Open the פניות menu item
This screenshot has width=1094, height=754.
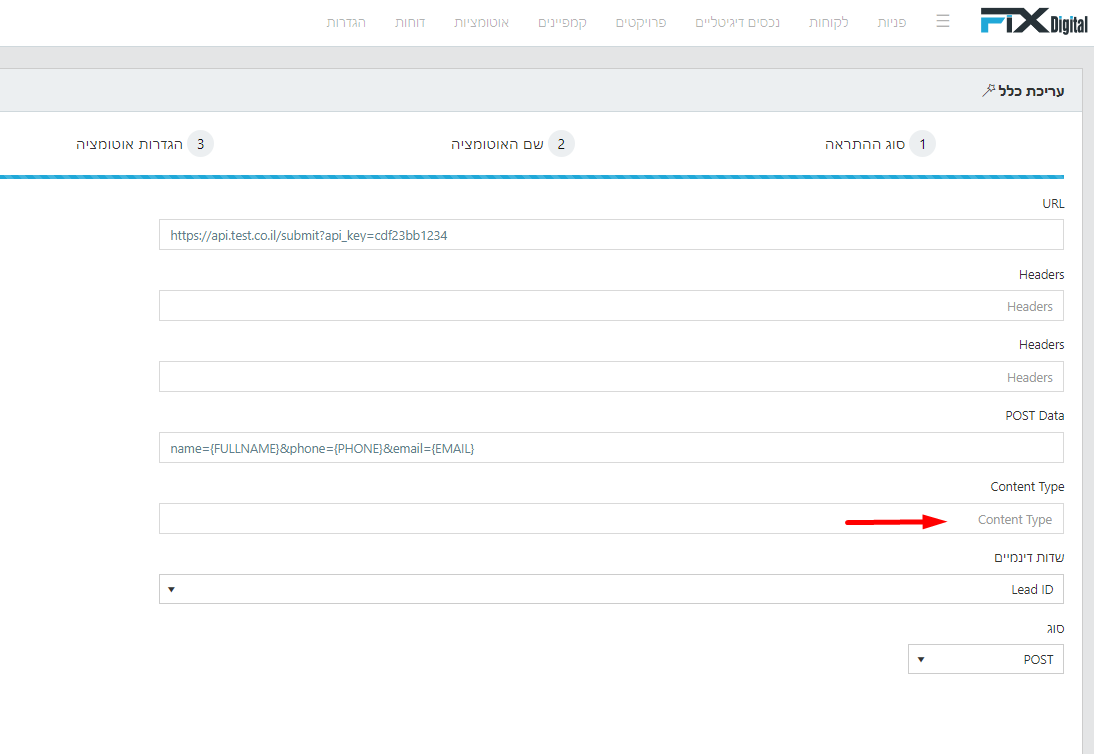coord(892,22)
